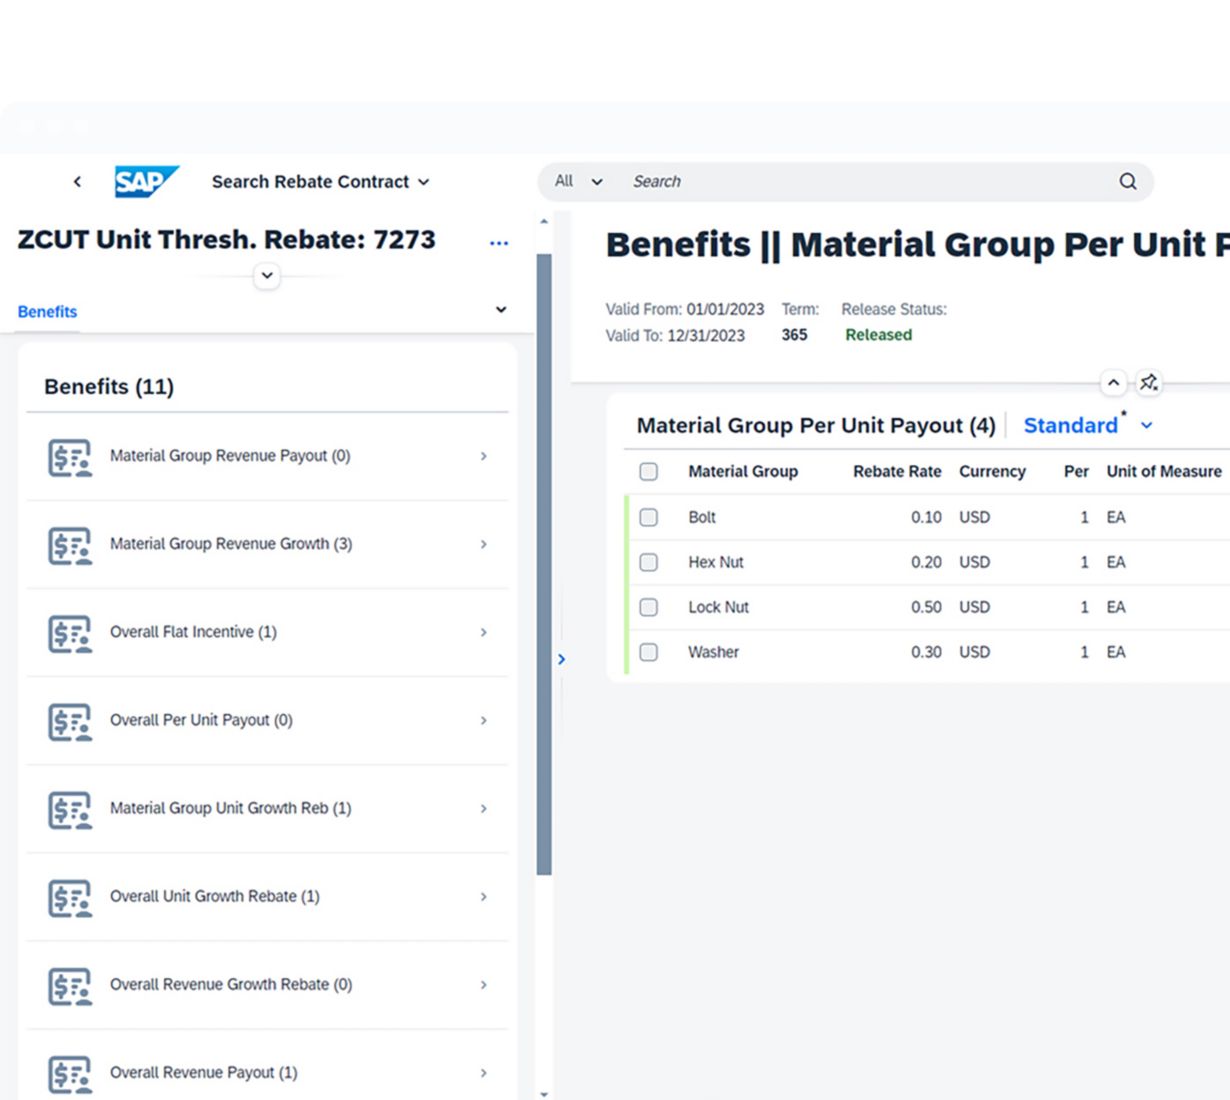
Task: Click the Overall Flat Incentive icon
Action: [x=70, y=633]
